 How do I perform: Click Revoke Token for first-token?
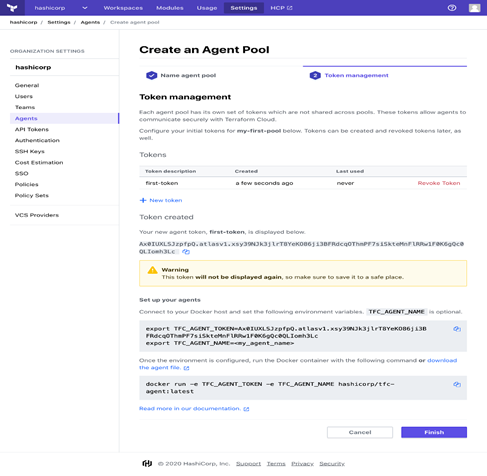(439, 183)
